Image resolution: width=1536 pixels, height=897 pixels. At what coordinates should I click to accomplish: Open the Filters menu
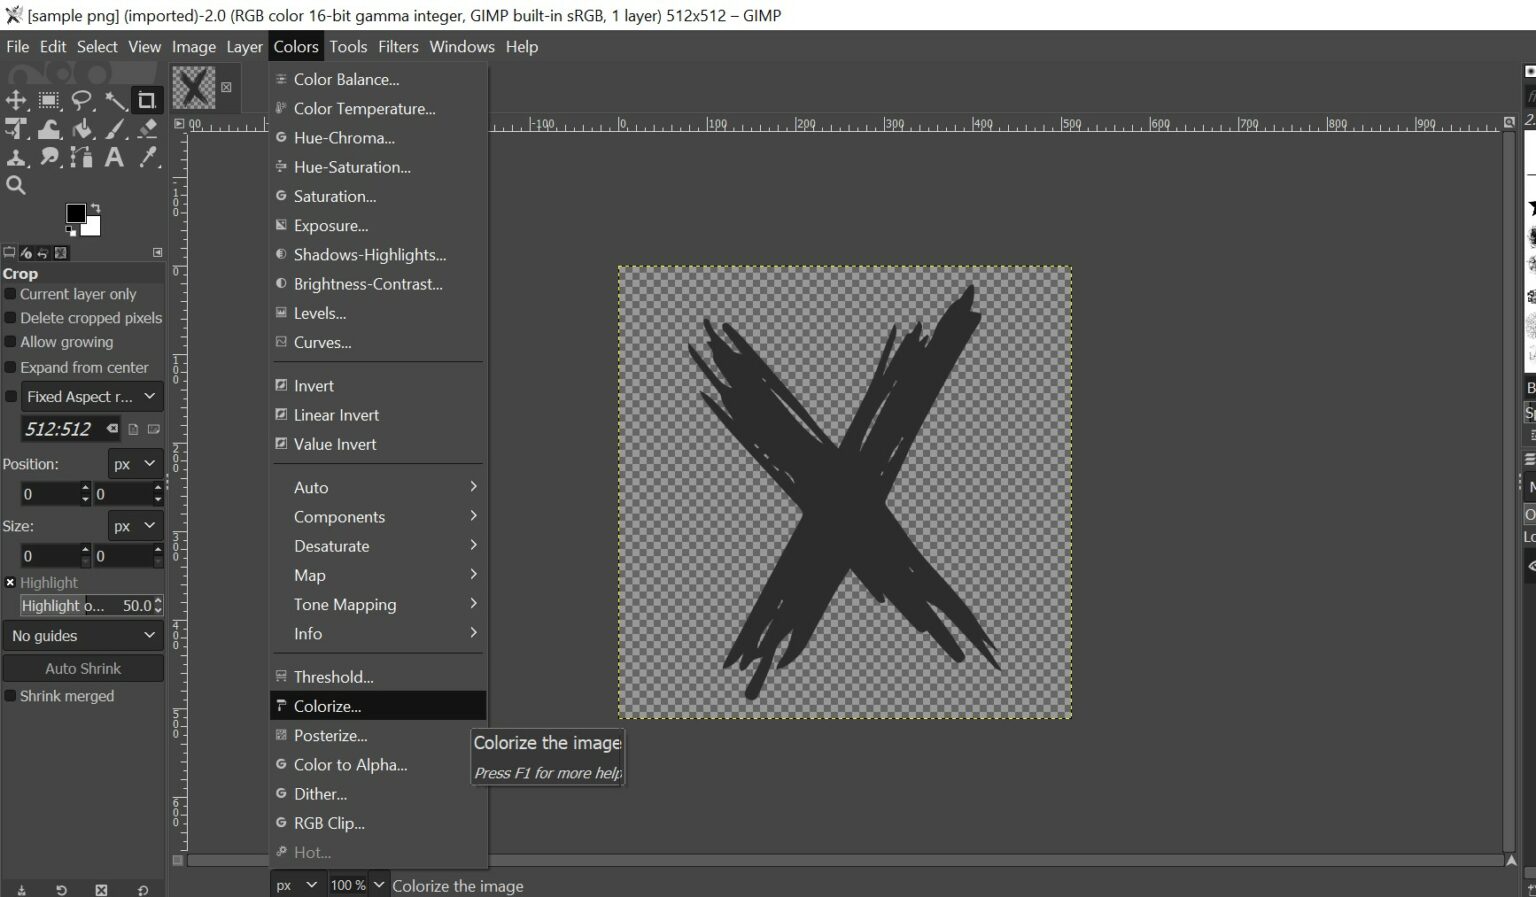pos(398,46)
